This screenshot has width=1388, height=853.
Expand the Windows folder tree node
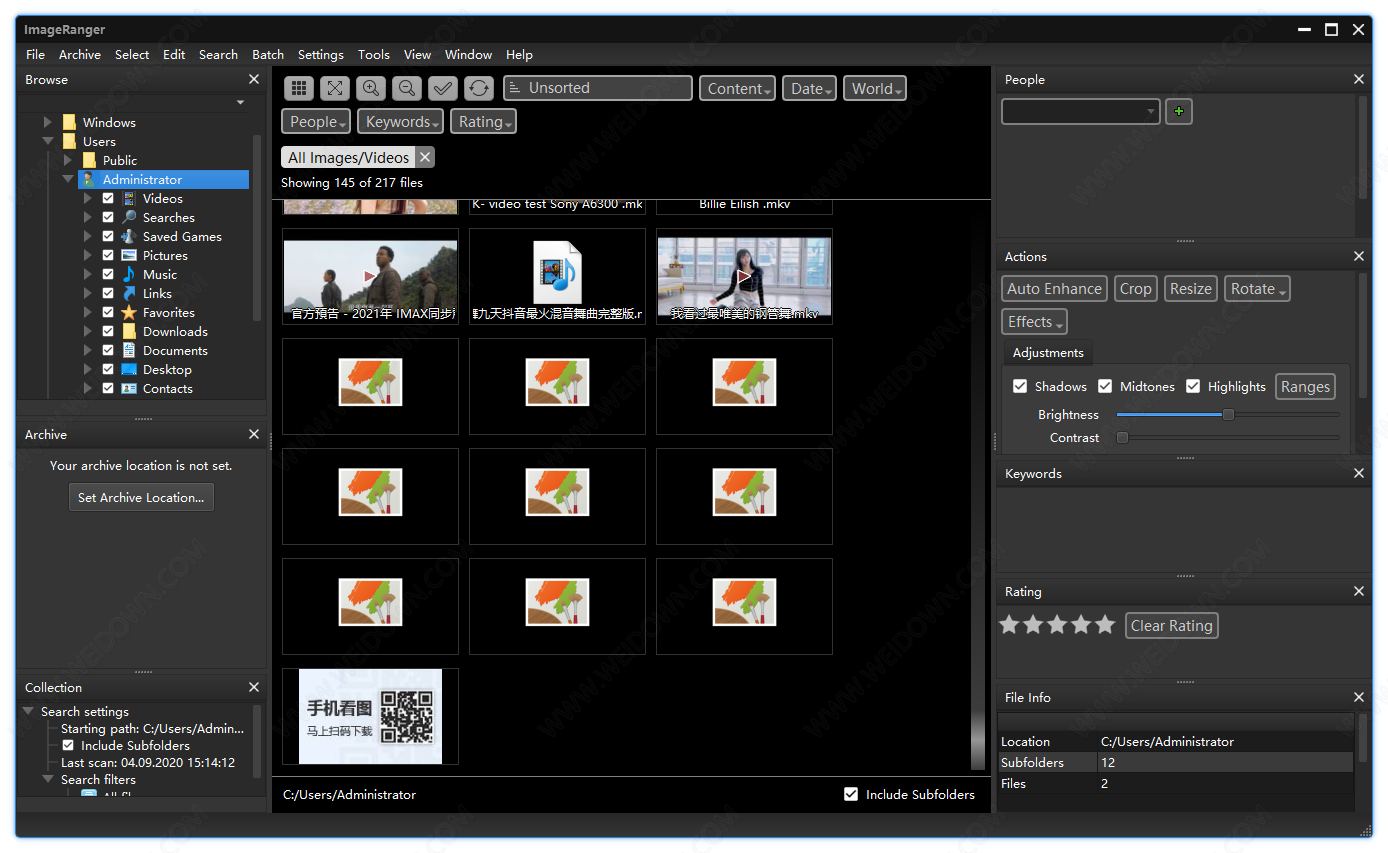tap(48, 122)
